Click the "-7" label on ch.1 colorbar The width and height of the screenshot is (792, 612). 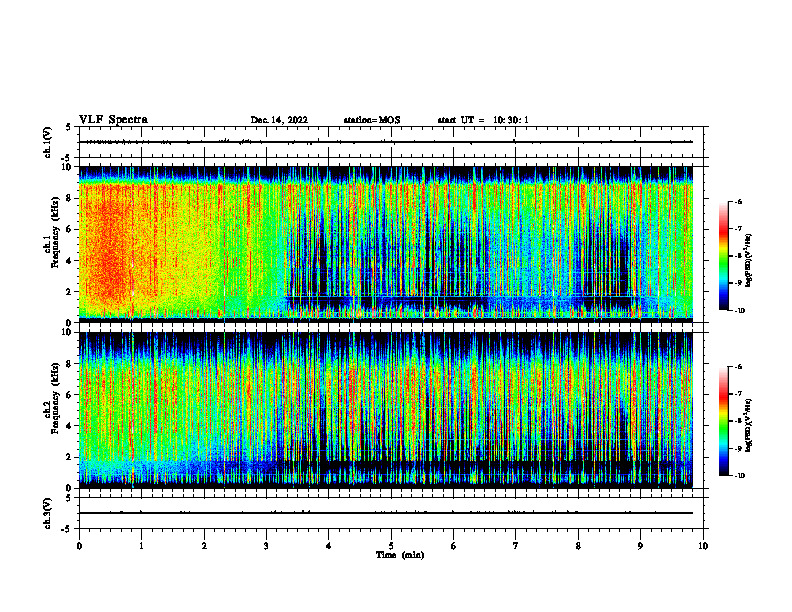[x=738, y=229]
